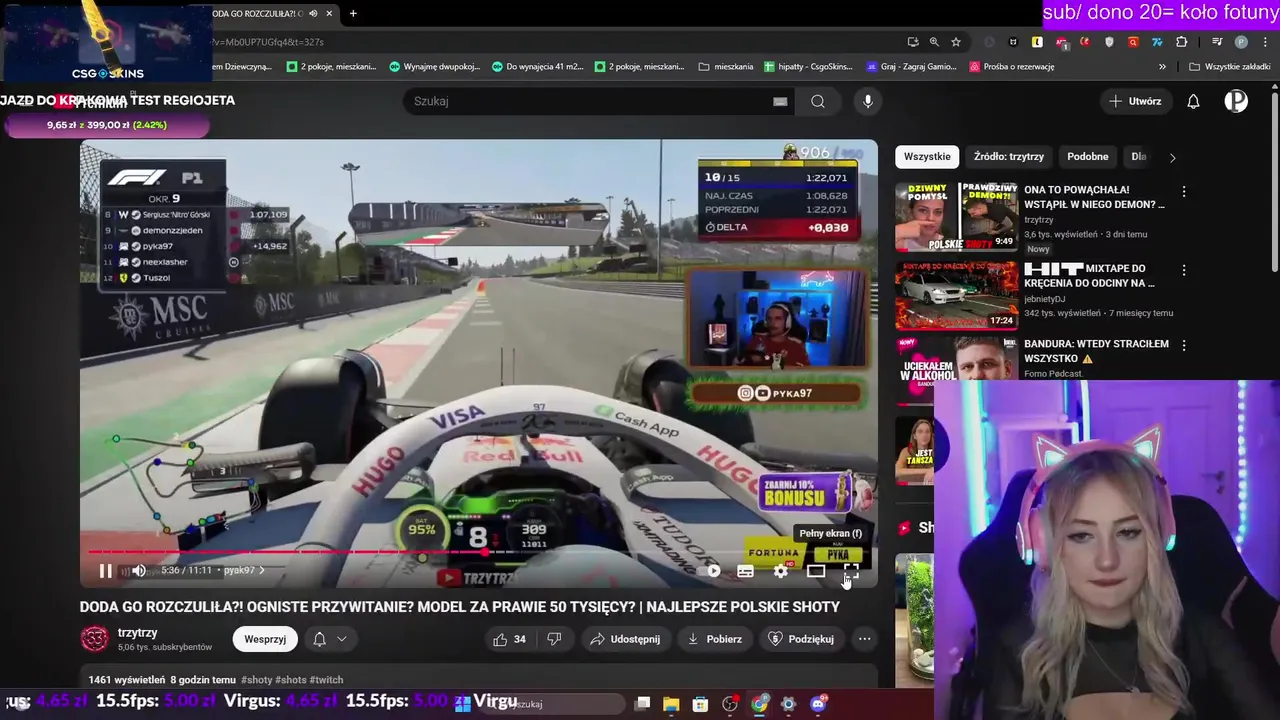Open a new browser tab with plus
The image size is (1280, 720).
353,13
